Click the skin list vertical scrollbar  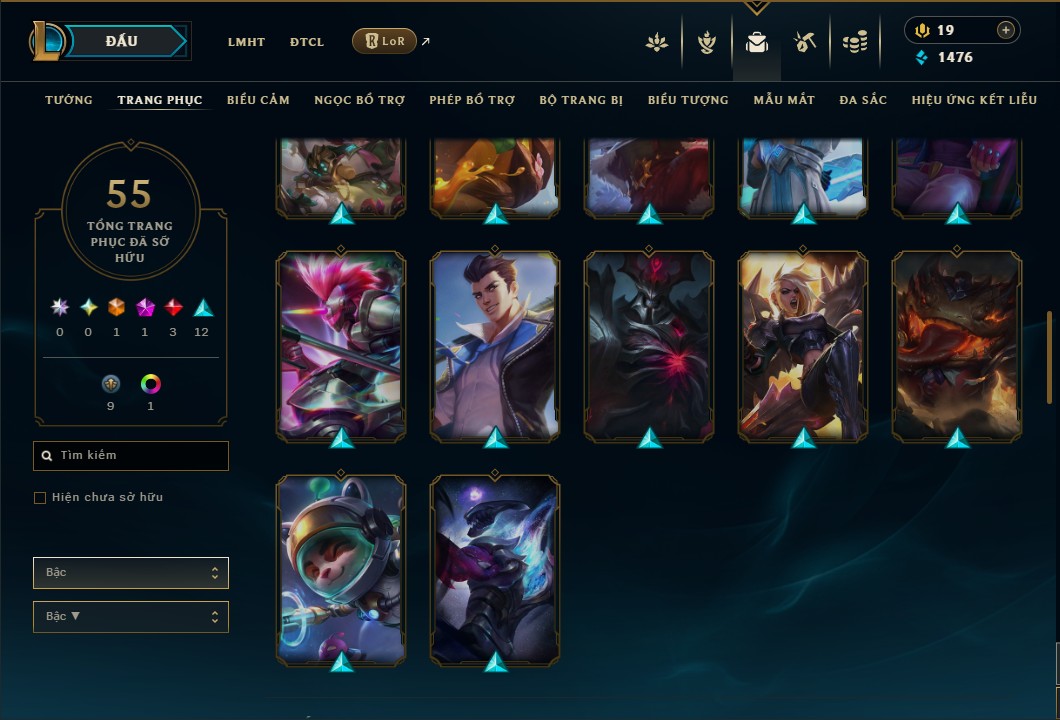click(1049, 357)
